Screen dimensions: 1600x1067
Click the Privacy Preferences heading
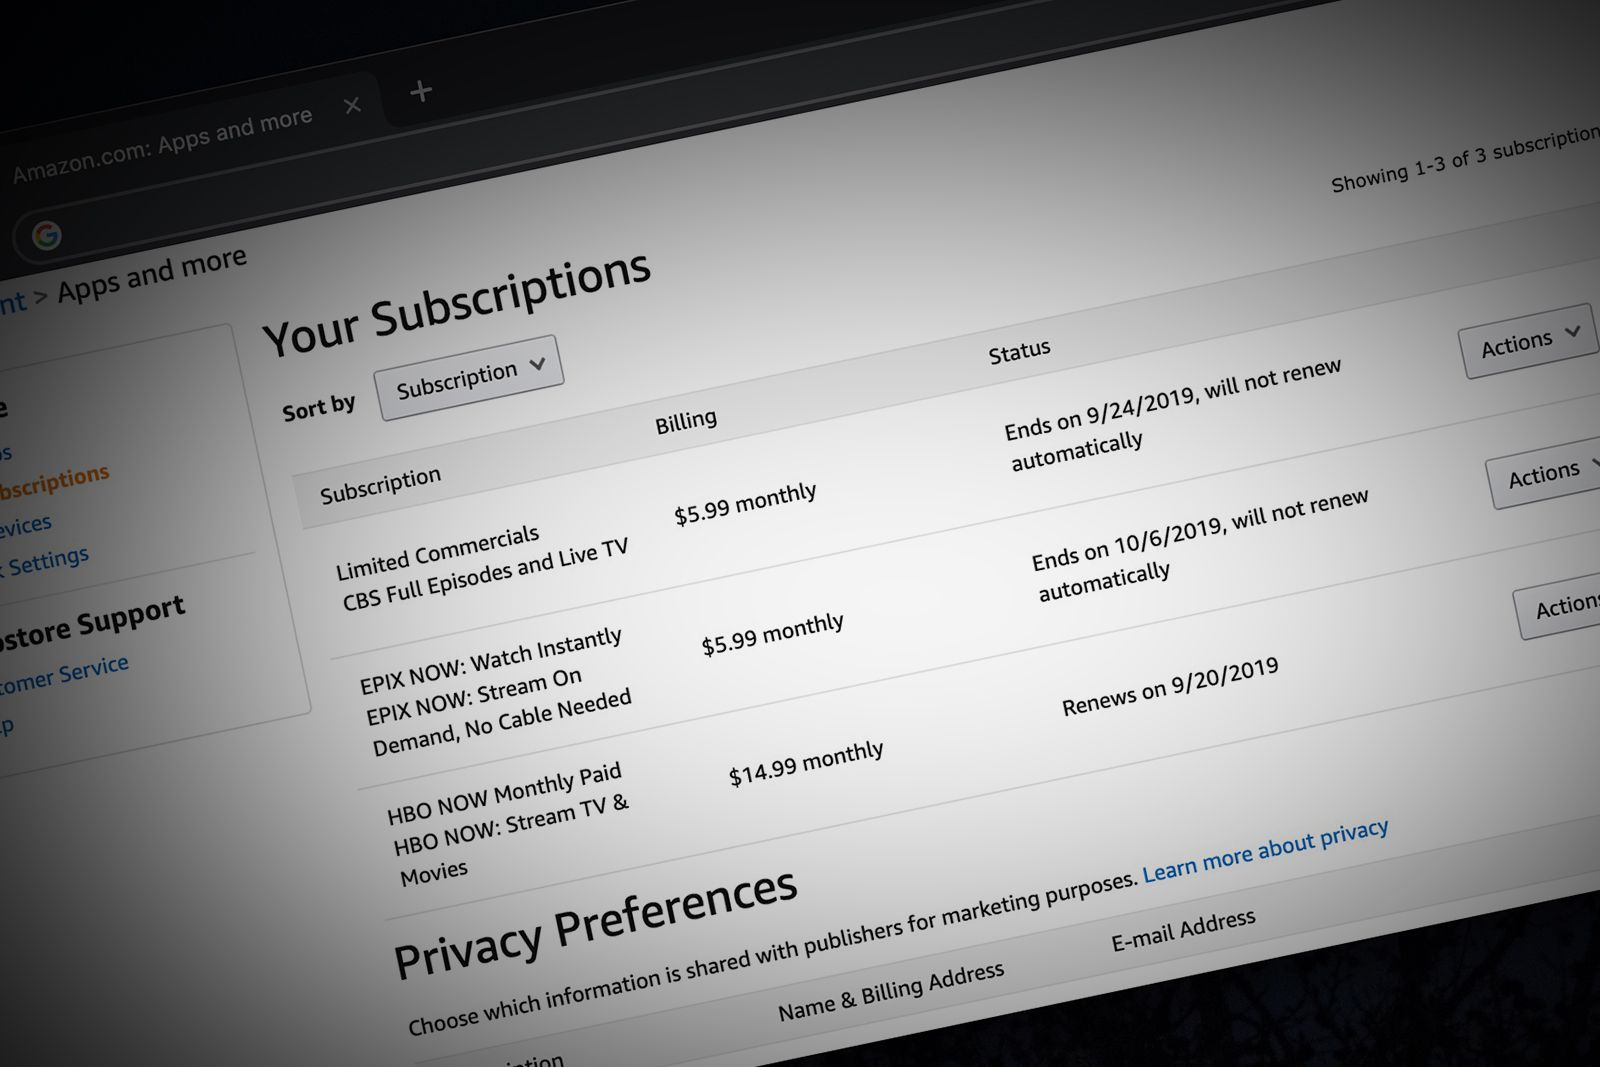pos(595,924)
